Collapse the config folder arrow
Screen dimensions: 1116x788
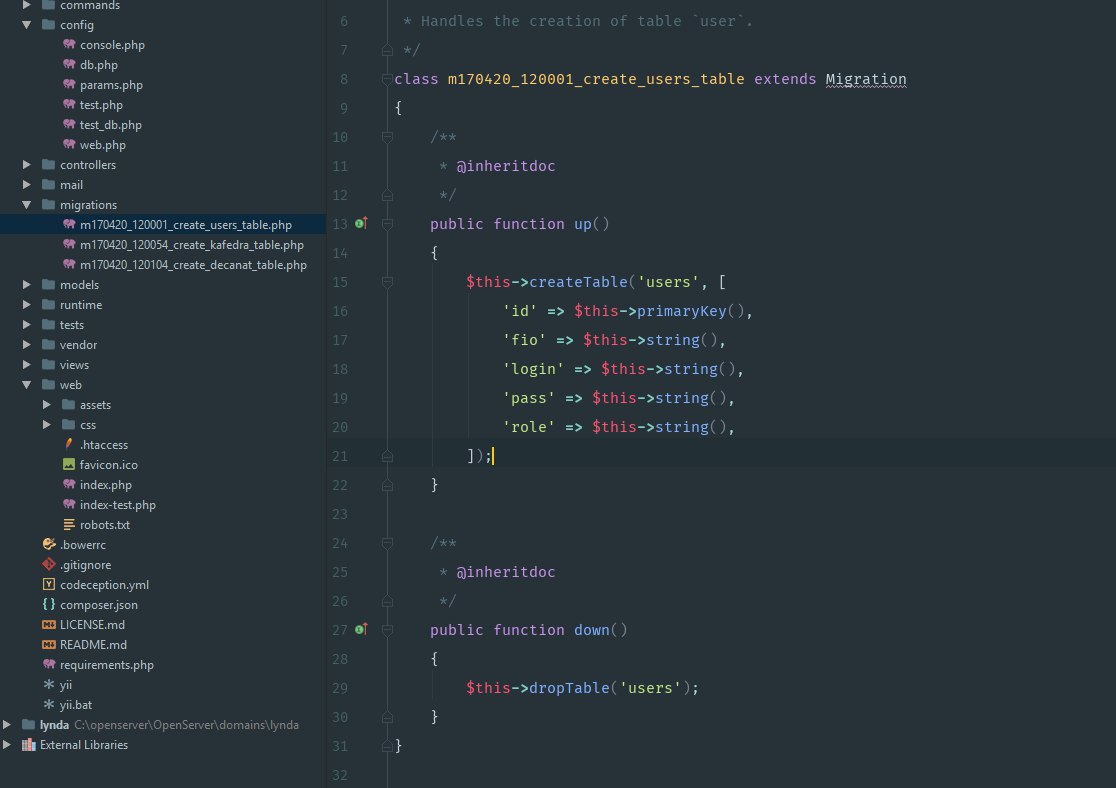[26, 25]
